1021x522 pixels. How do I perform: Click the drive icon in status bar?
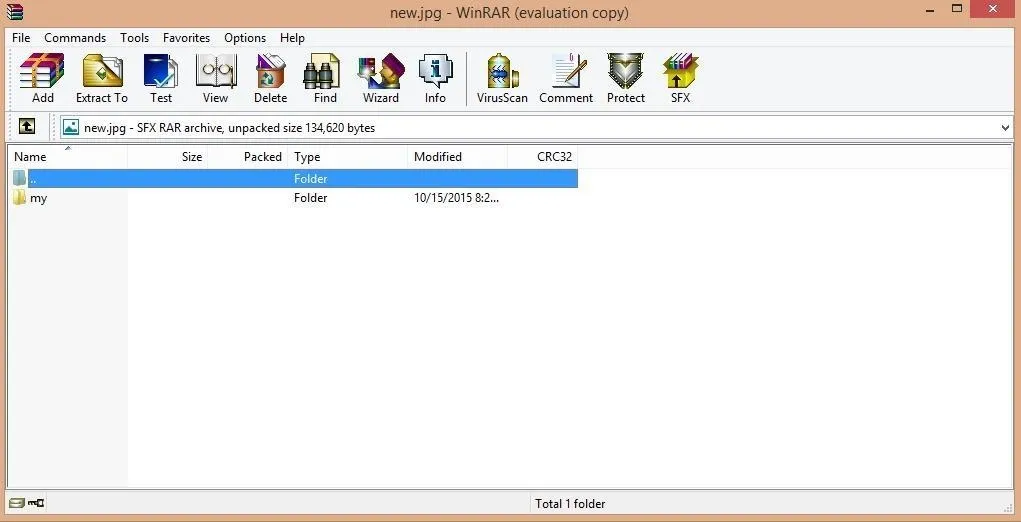[x=17, y=503]
